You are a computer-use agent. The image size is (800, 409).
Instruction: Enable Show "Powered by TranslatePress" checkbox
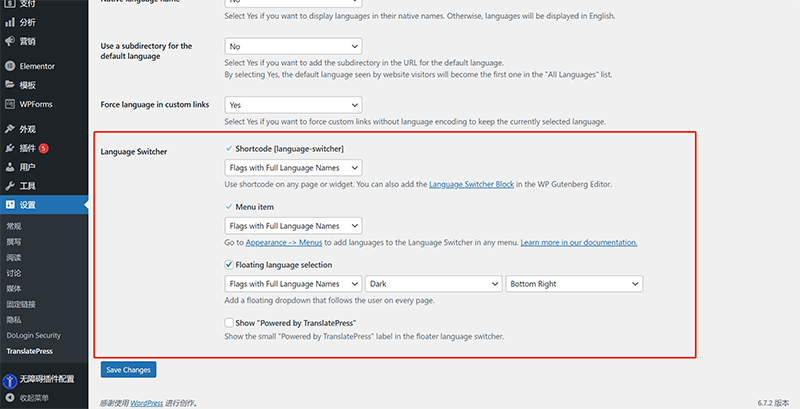[x=229, y=323]
